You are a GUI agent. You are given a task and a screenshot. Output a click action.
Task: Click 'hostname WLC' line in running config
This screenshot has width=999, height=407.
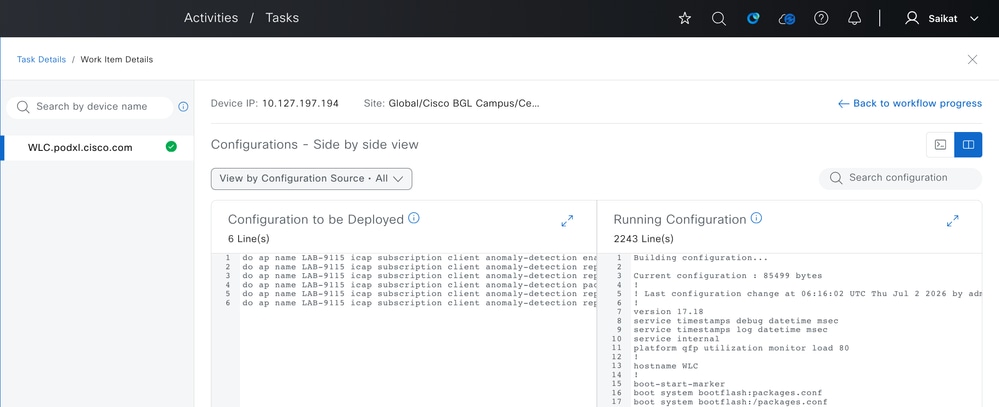(x=666, y=366)
